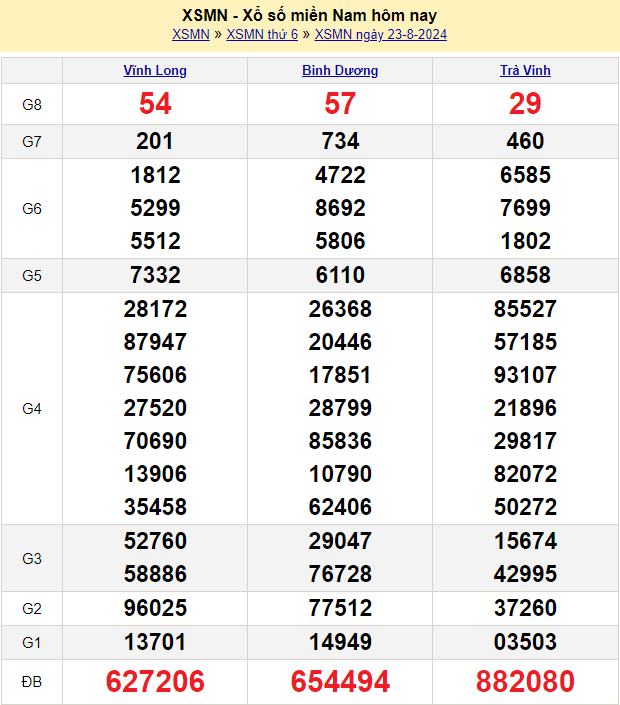Open the XSMN breadcrumb link
The image size is (620, 705).
point(191,35)
